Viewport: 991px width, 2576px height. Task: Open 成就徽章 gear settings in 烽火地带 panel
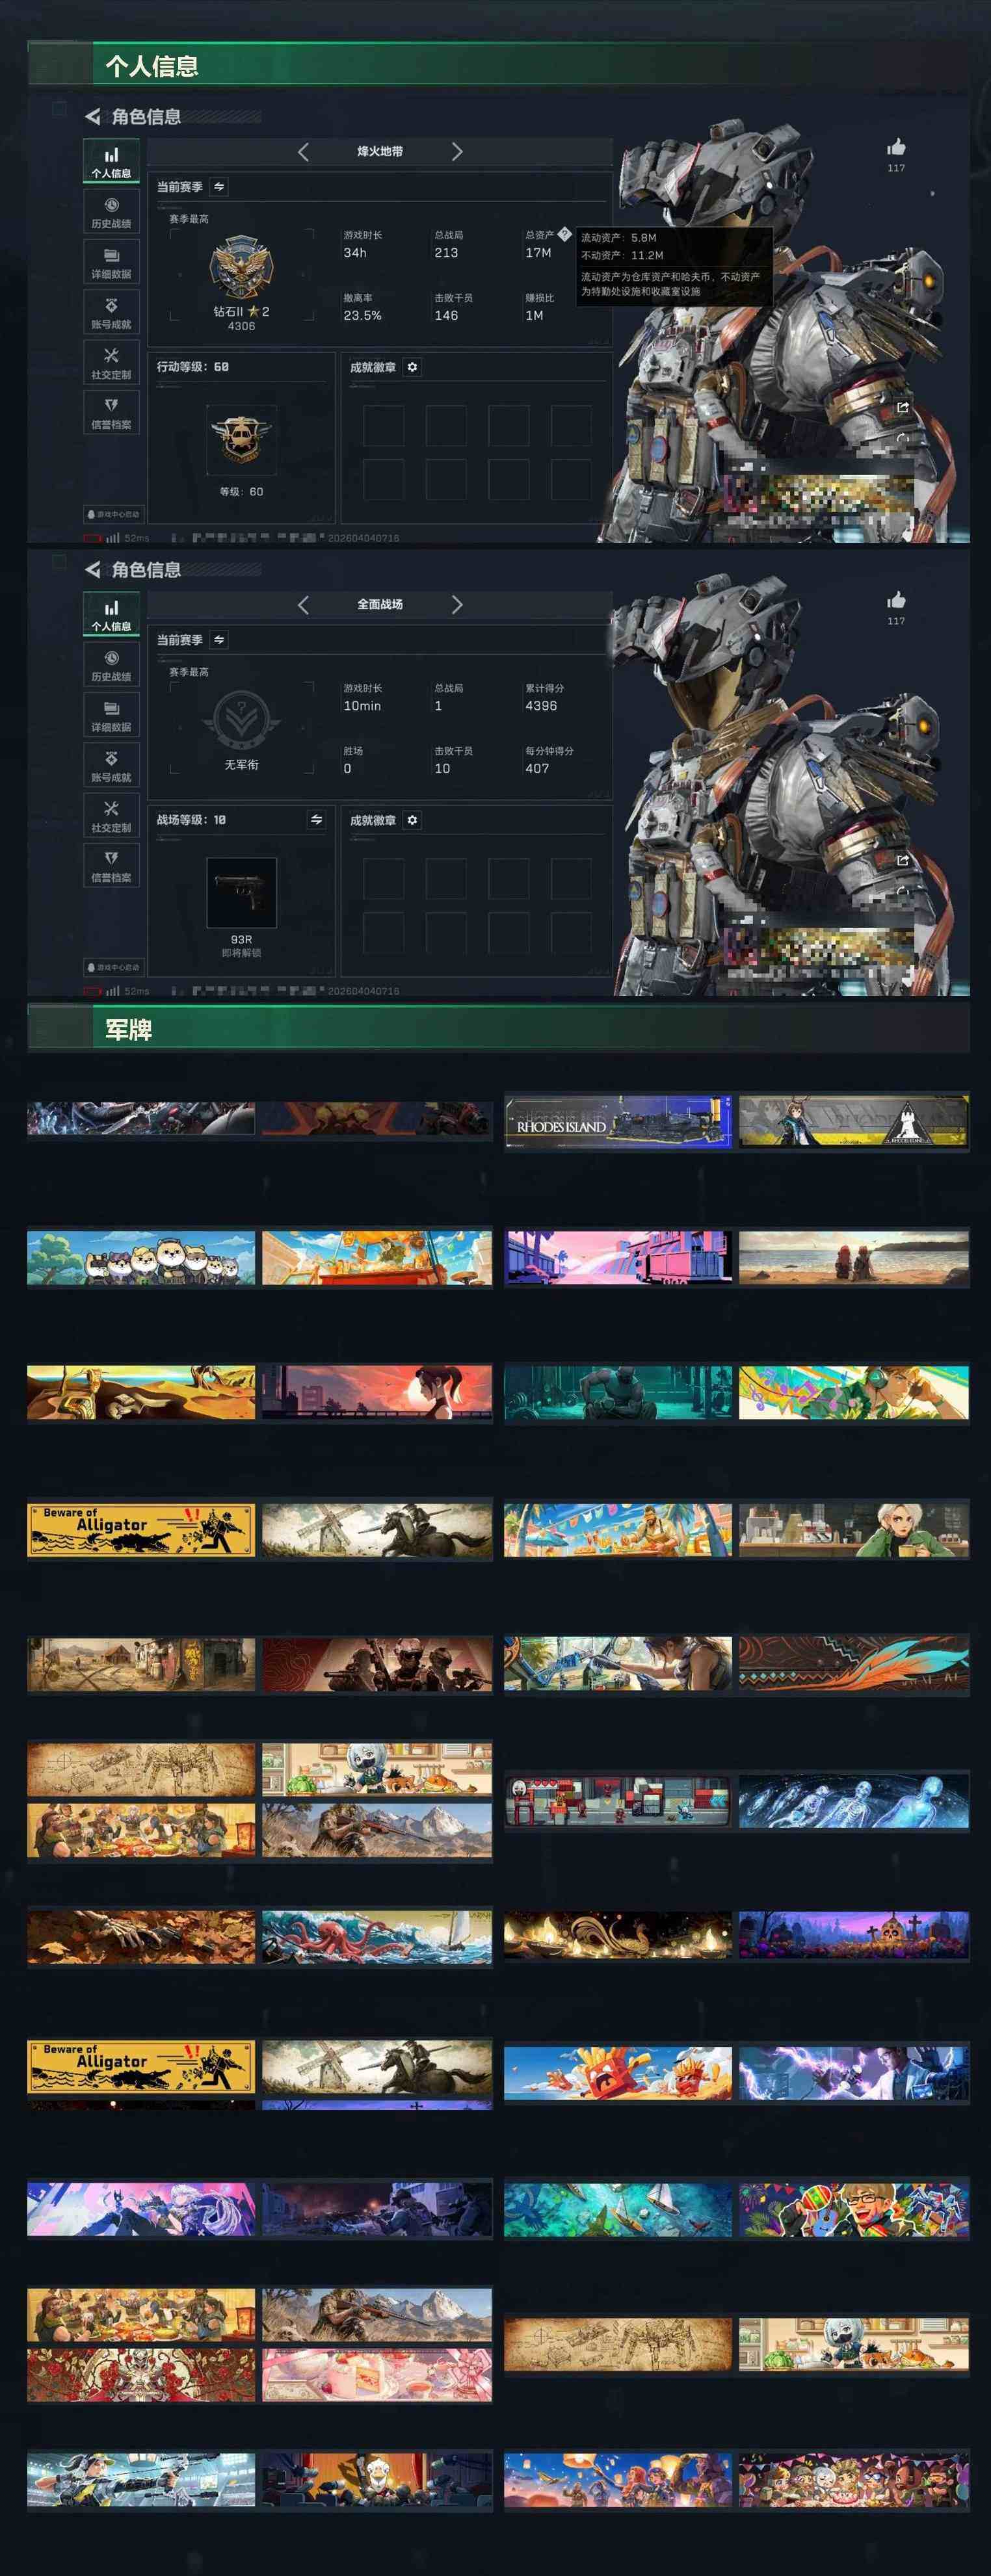point(412,367)
